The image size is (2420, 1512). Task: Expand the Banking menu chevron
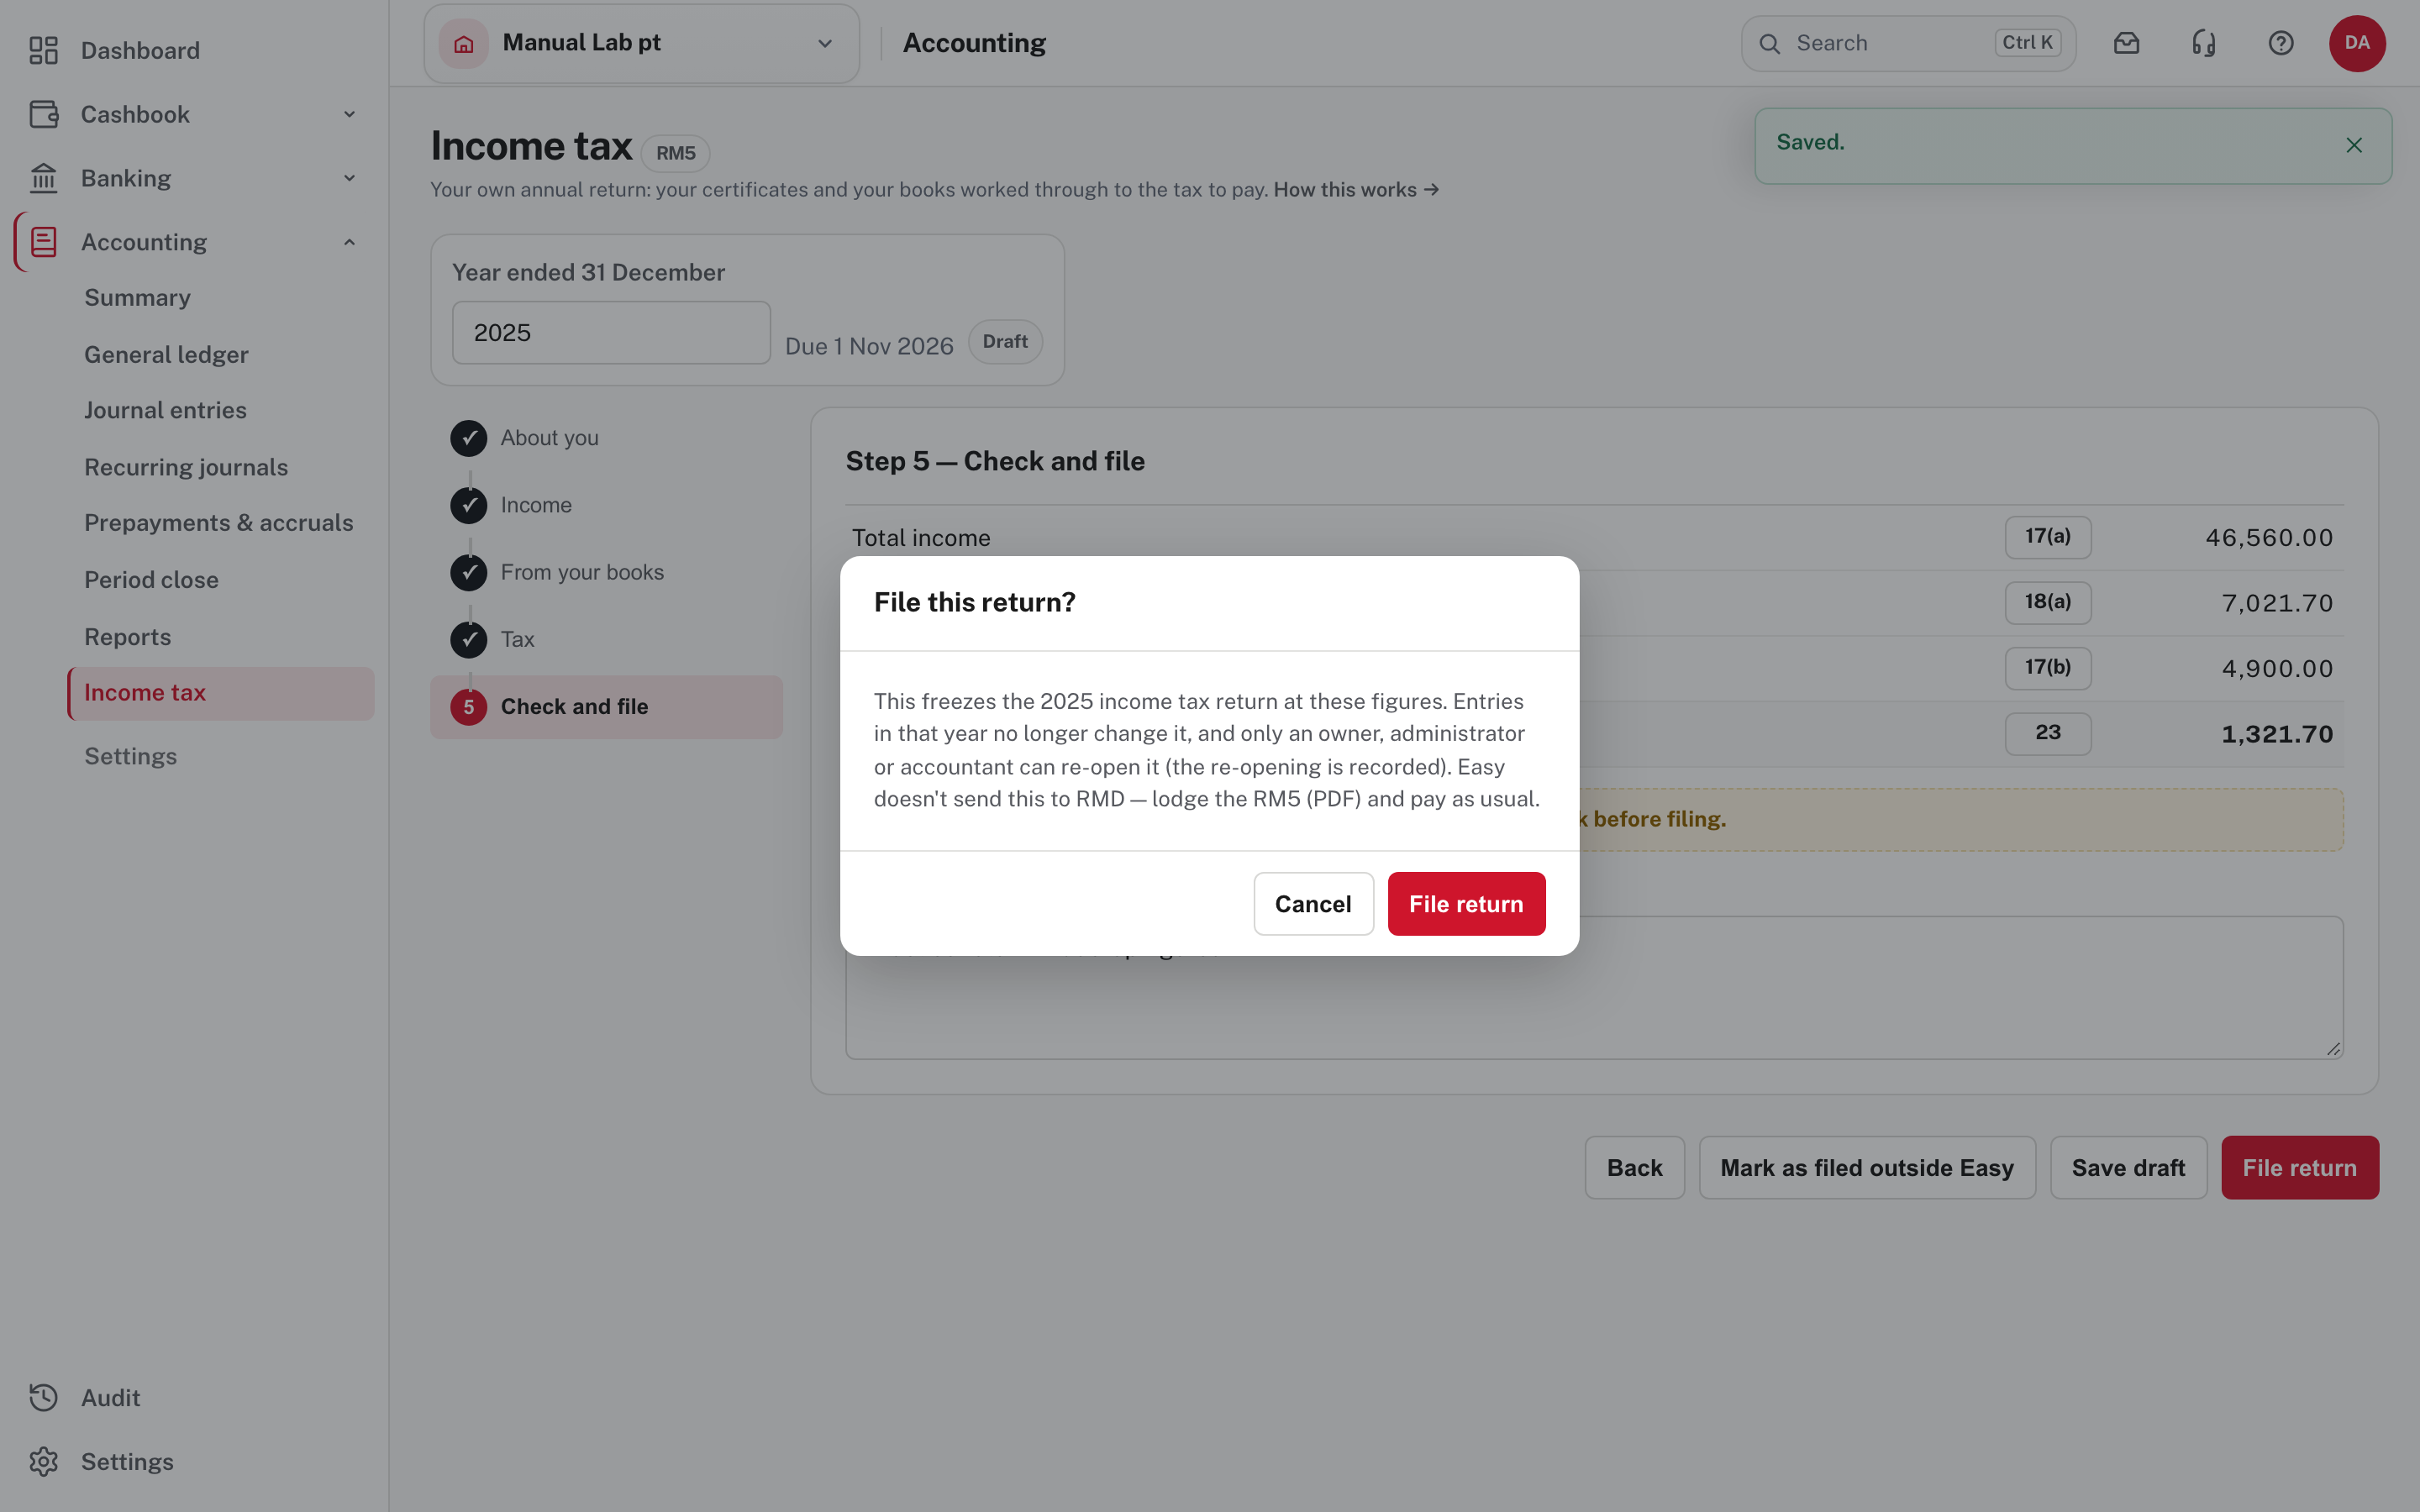click(349, 178)
